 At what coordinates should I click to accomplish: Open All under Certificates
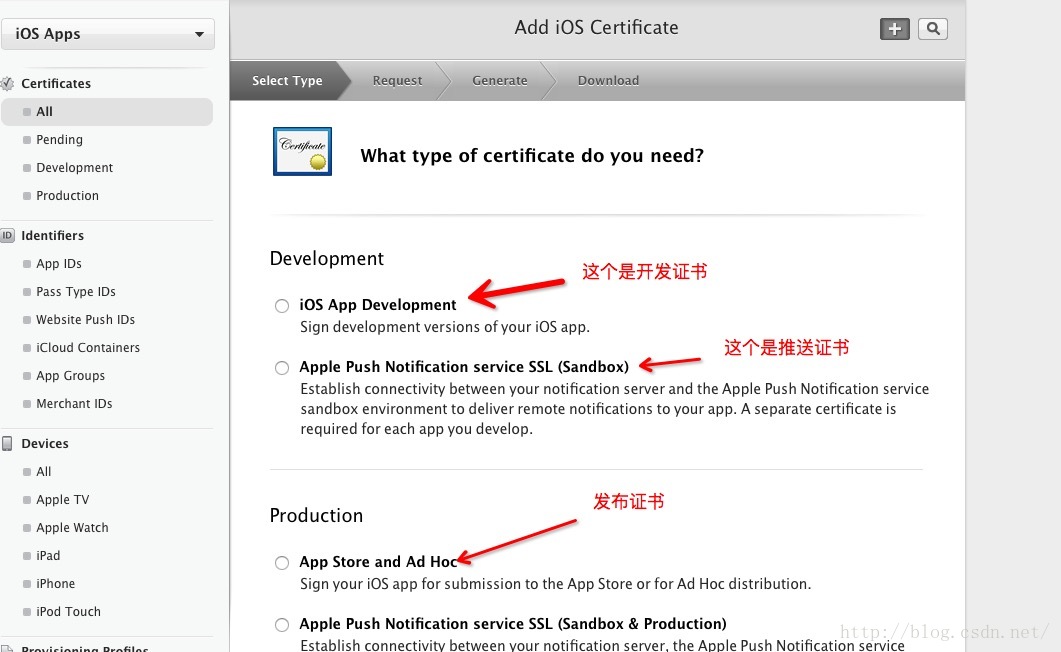[x=107, y=112]
